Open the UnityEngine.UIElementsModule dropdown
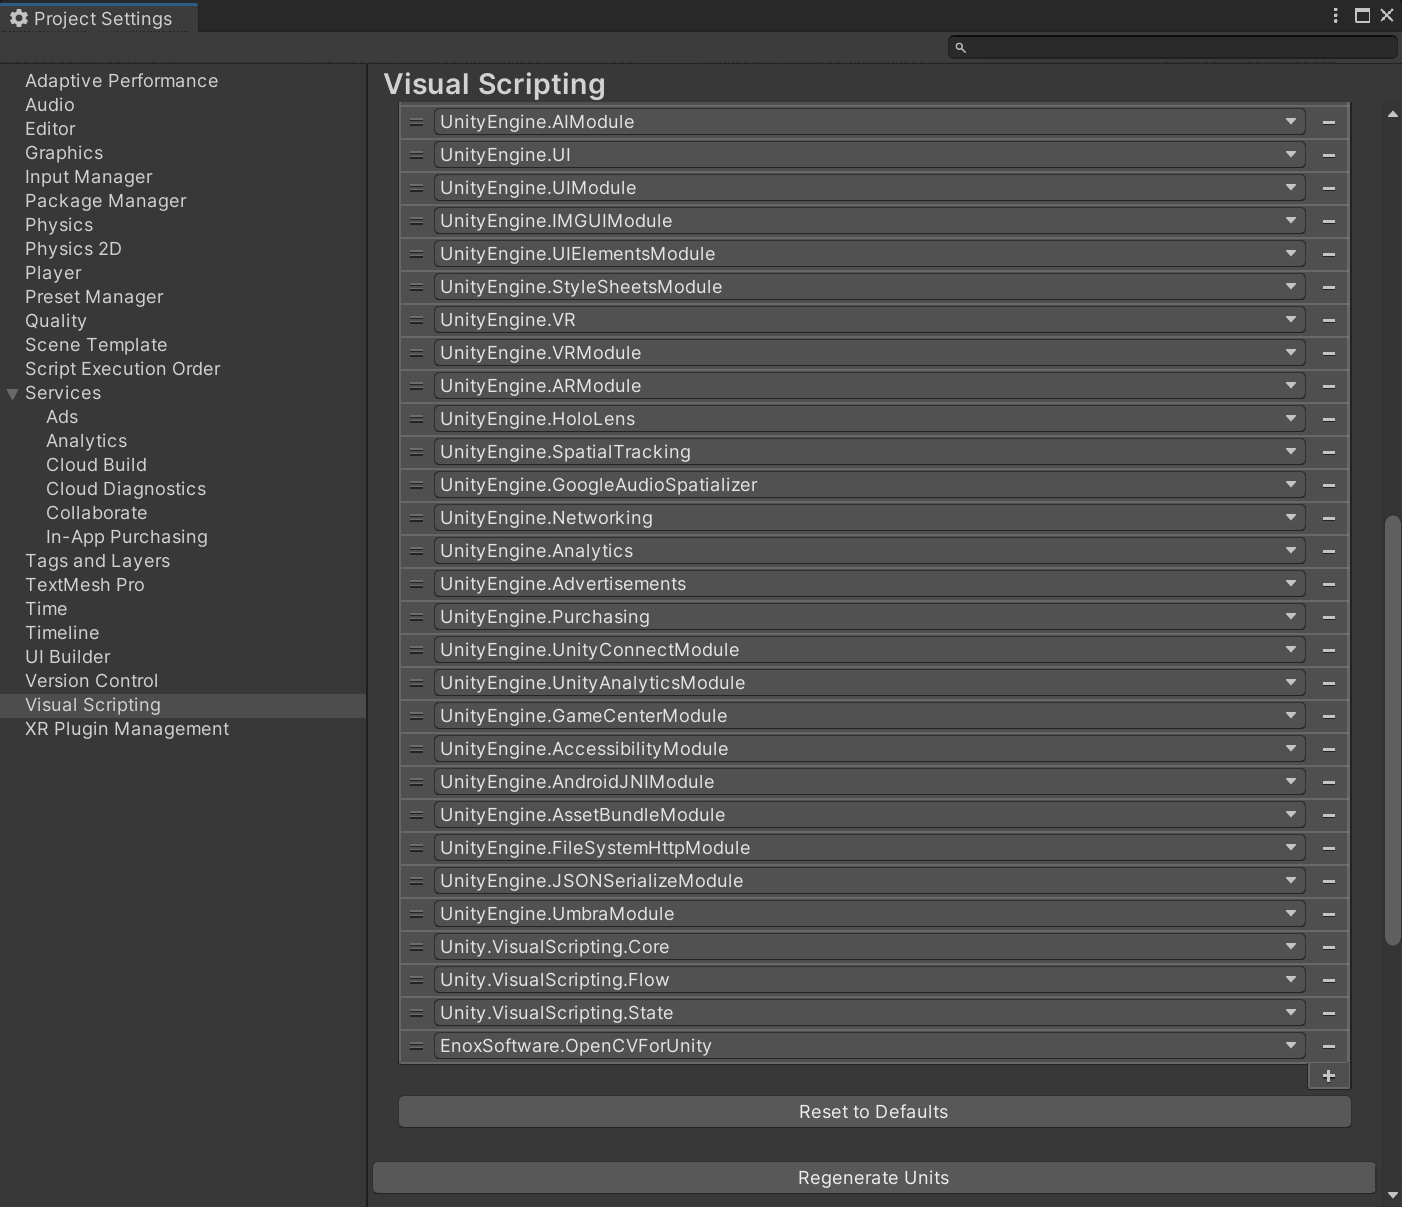Image resolution: width=1402 pixels, height=1207 pixels. tap(869, 254)
